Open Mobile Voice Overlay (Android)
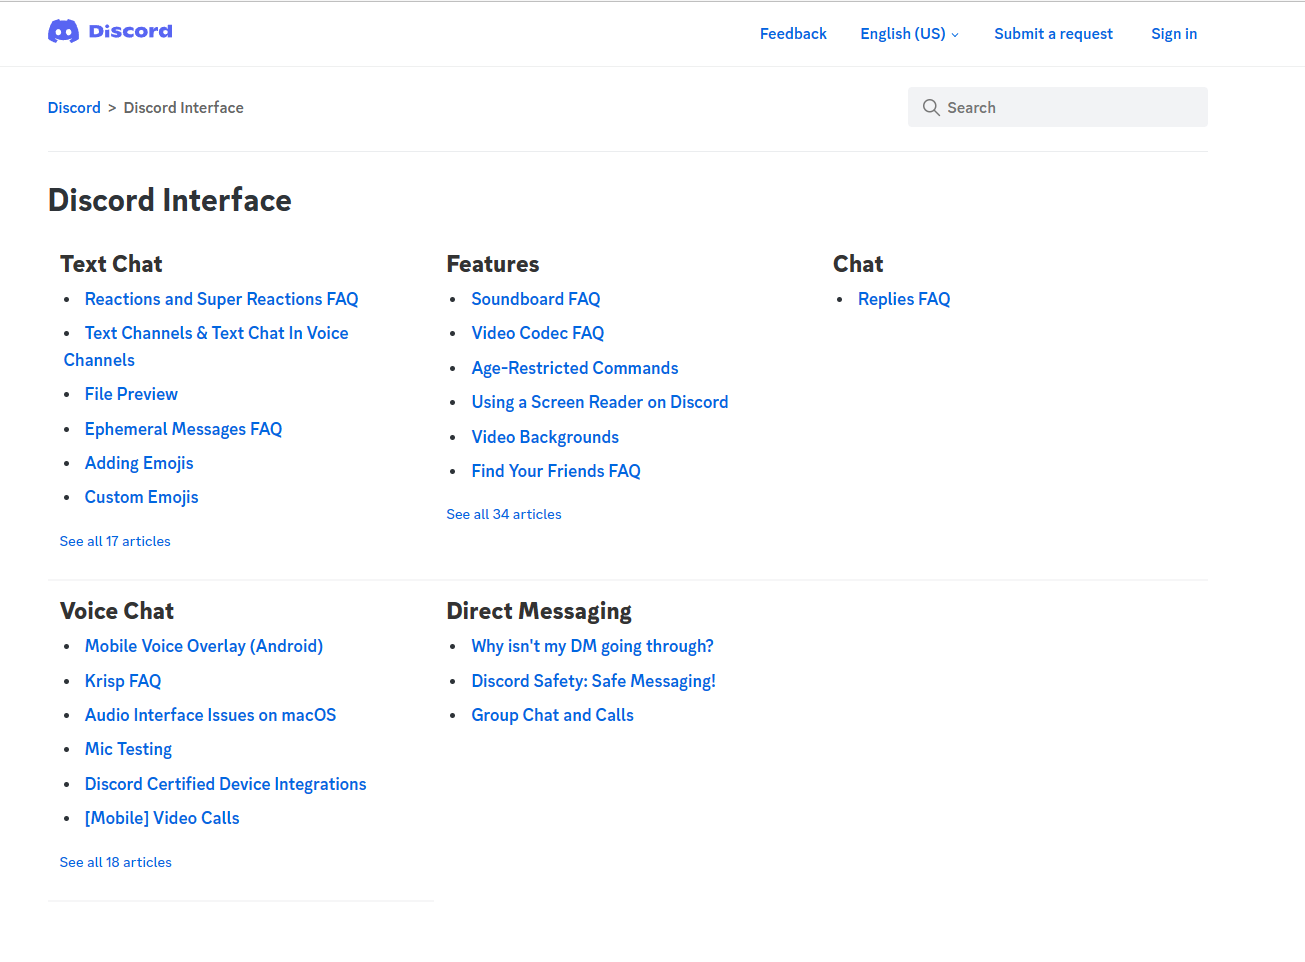Viewport: 1305px width, 962px height. click(x=204, y=646)
